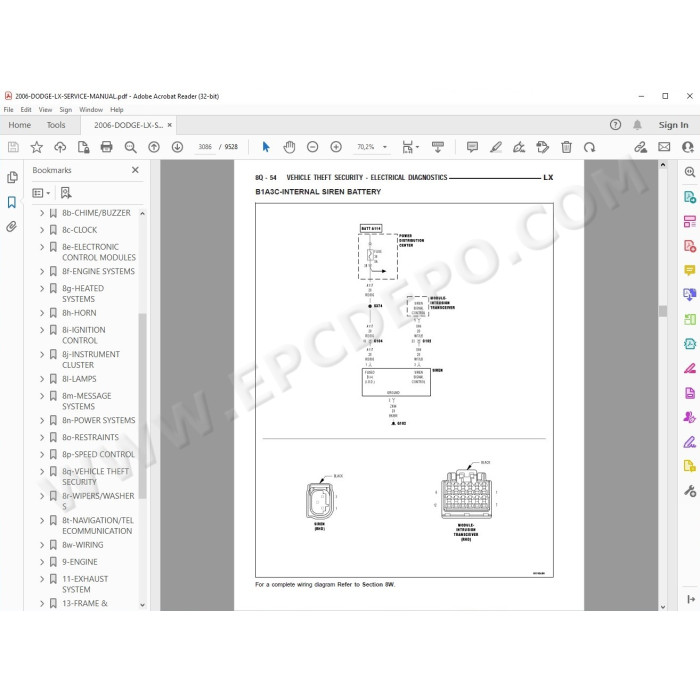
Task: Open the Help menu
Action: pos(117,110)
